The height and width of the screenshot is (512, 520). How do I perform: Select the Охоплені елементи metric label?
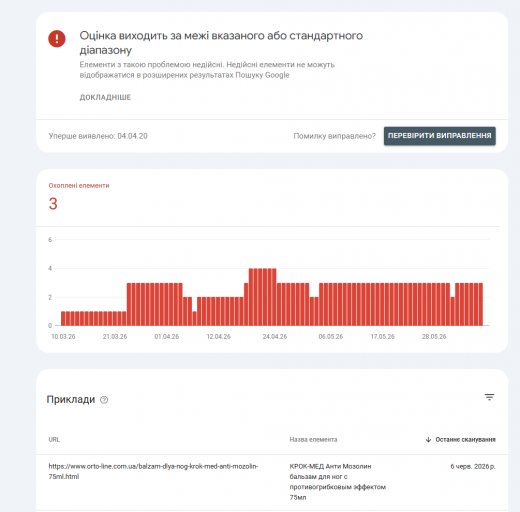click(79, 186)
